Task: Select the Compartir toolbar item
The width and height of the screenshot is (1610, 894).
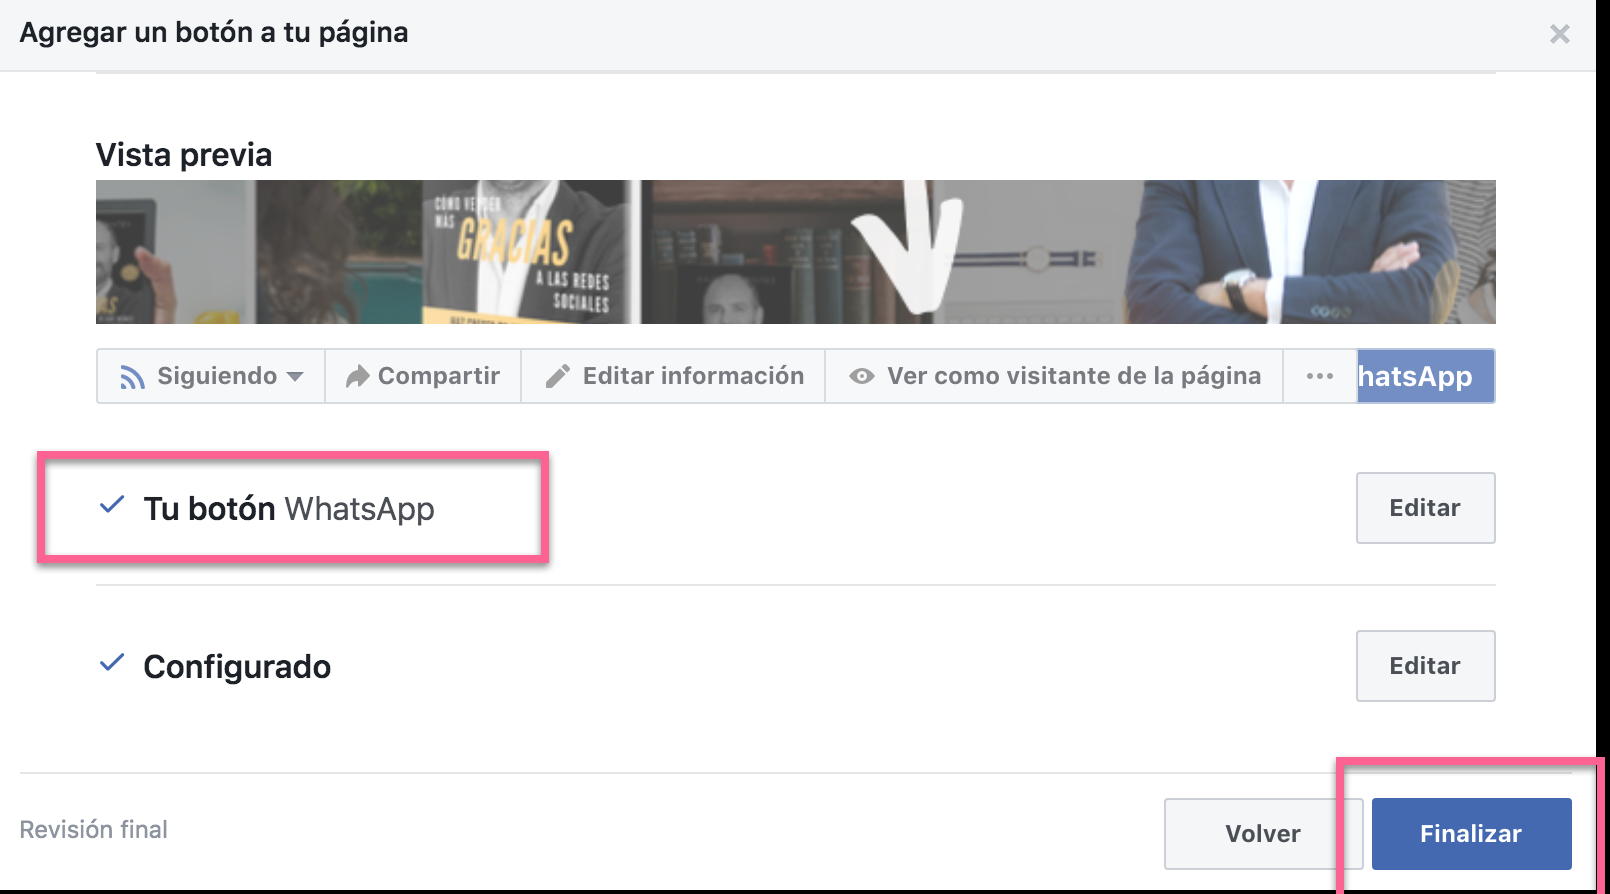Action: [423, 376]
